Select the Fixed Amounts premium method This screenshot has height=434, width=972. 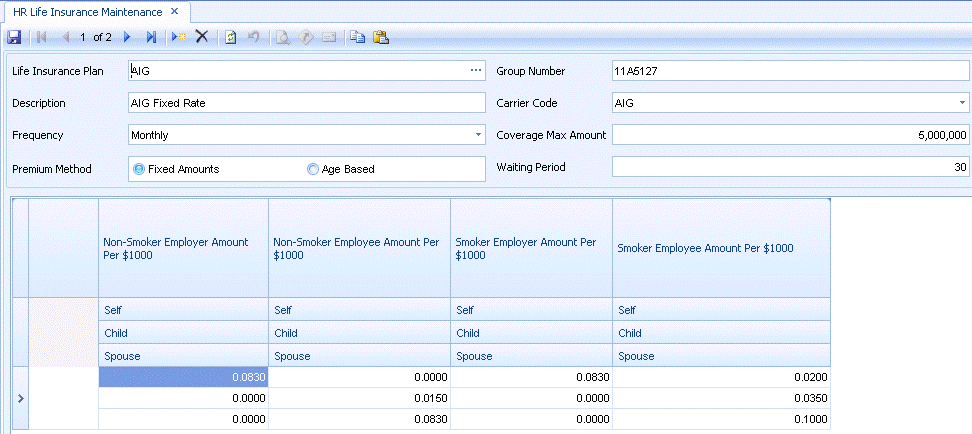(x=139, y=169)
